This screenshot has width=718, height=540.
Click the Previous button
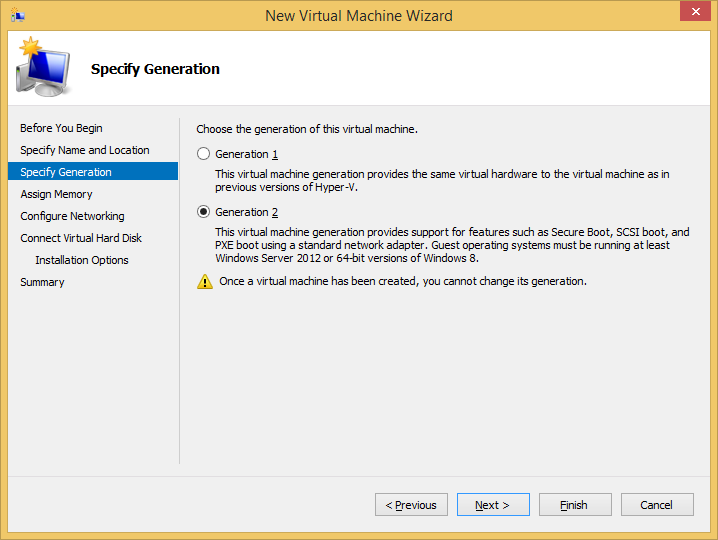coord(411,505)
